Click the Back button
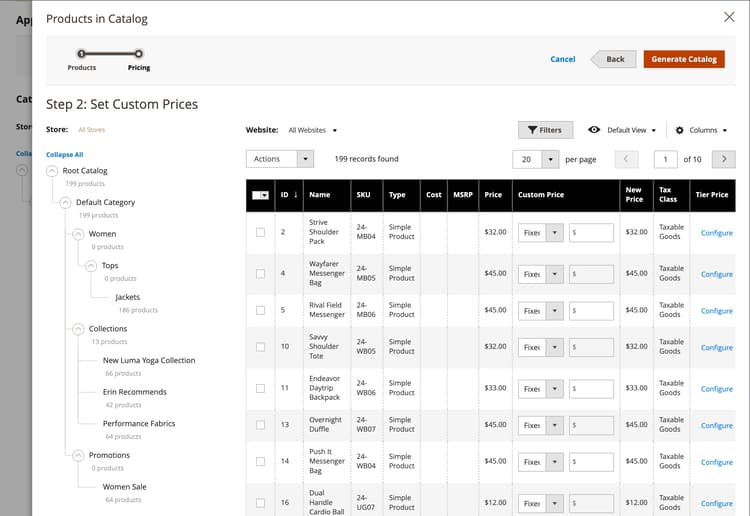Screen dimensions: 750x516 click(614, 59)
